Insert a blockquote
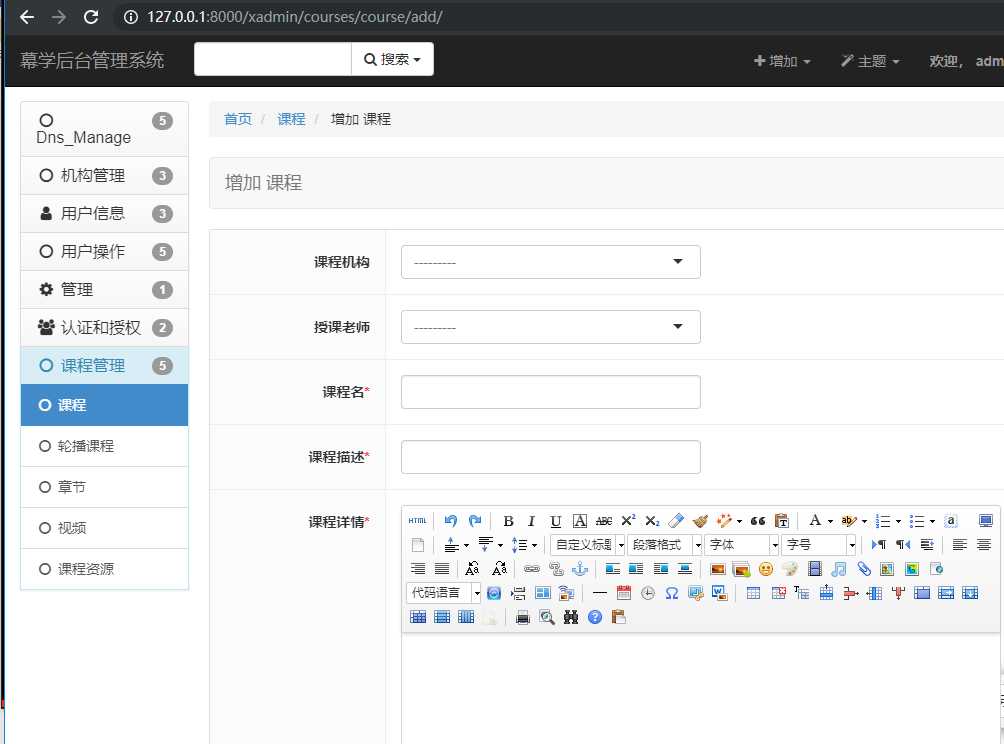This screenshot has height=744, width=1004. pyautogui.click(x=757, y=521)
